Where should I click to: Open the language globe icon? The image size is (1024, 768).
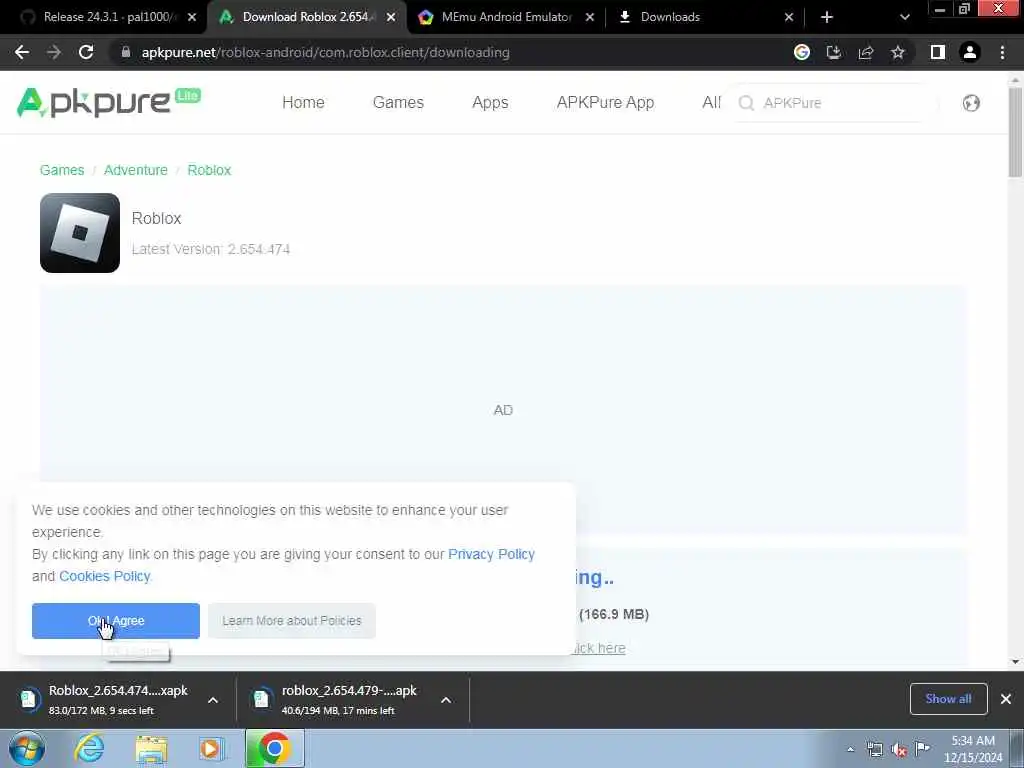[x=971, y=103]
